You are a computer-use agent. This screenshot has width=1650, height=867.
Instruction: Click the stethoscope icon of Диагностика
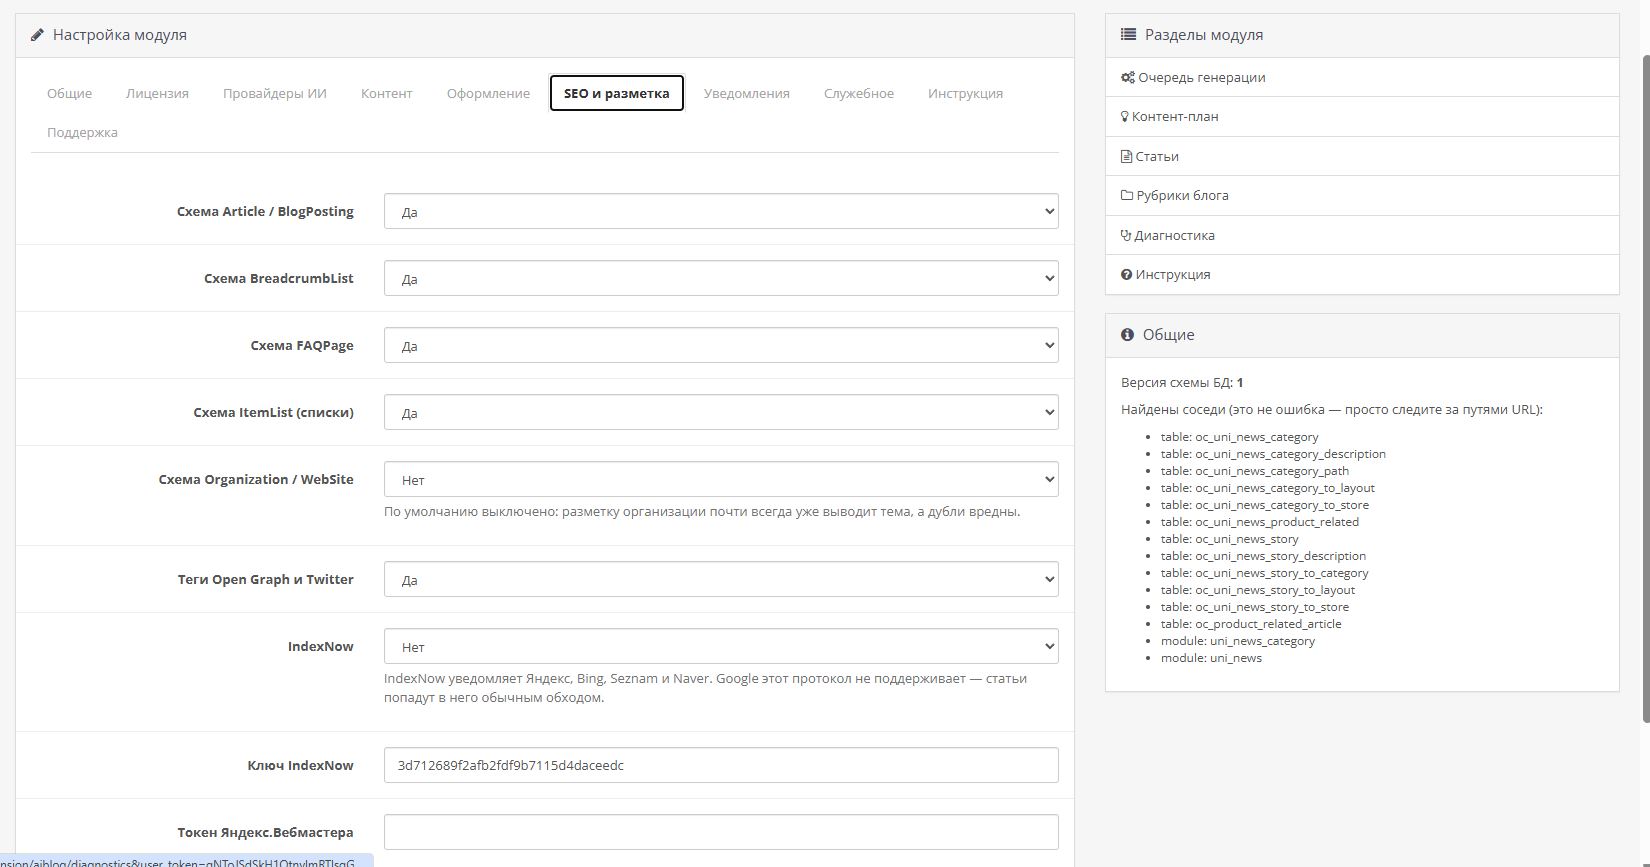1126,235
